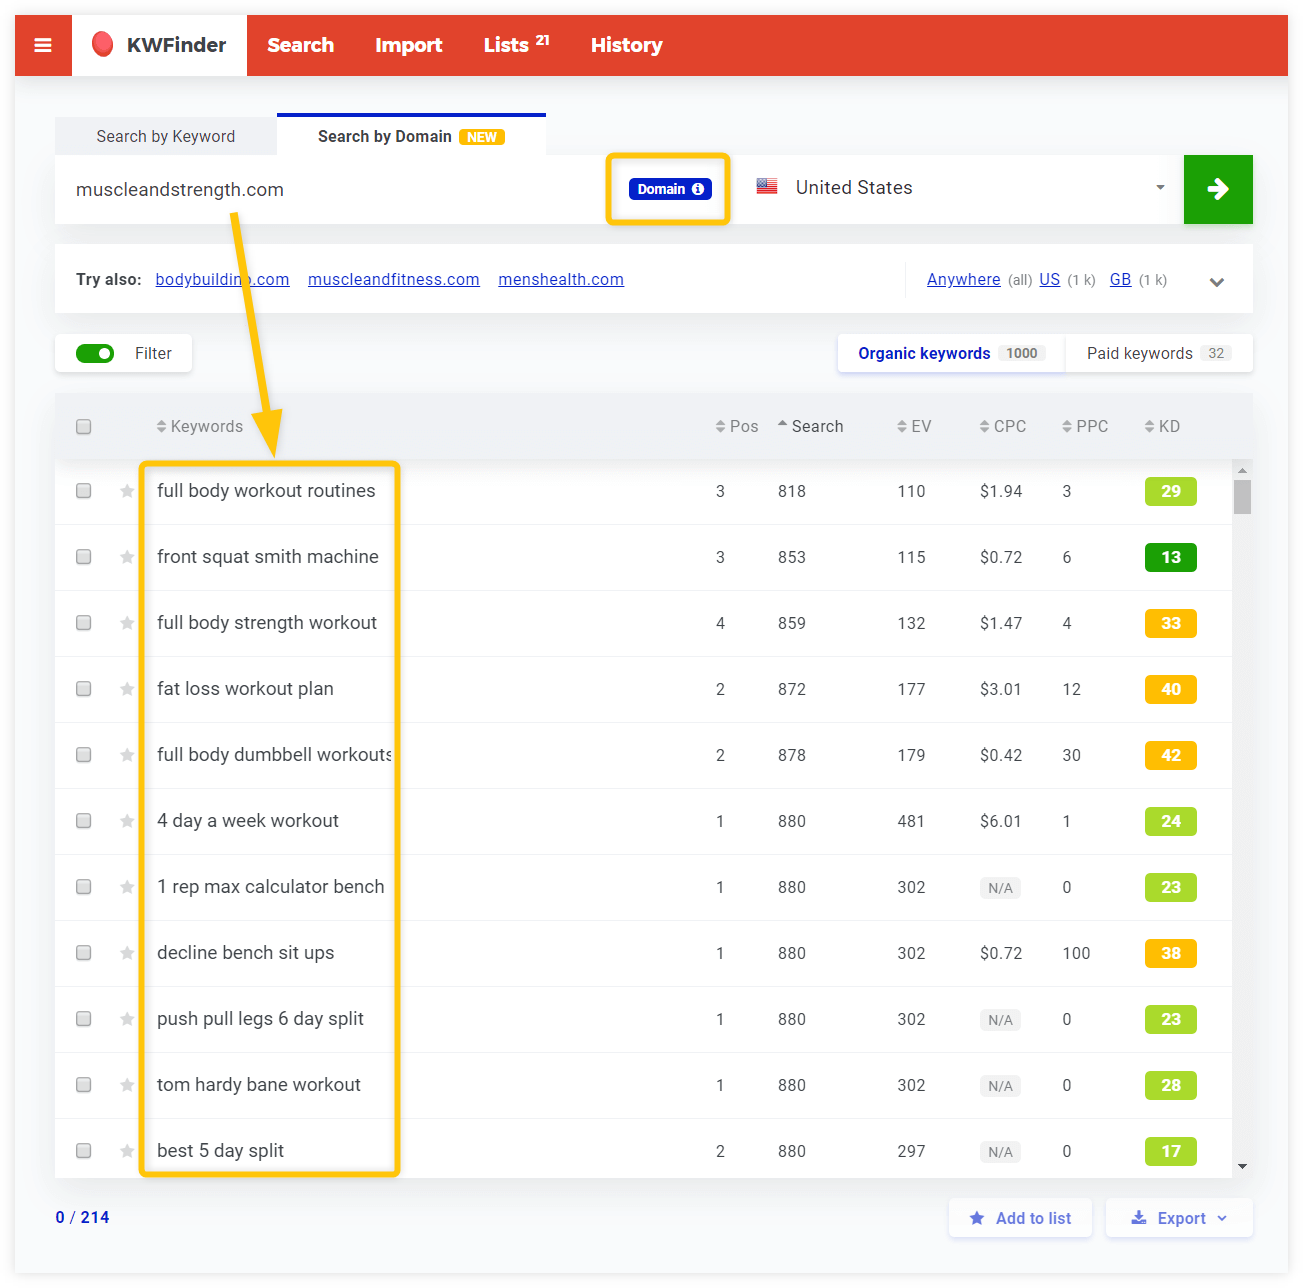Star the fat loss workout plan keyword

(127, 689)
